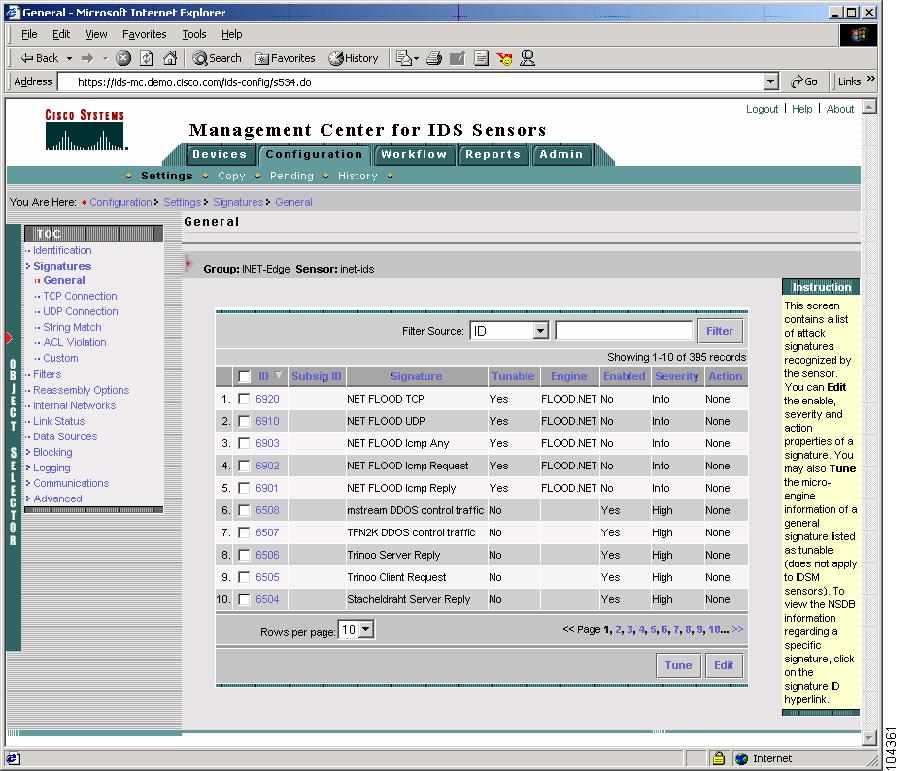Screen dimensions: 898x771
Task: Click the Print icon in toolbar
Action: [x=434, y=58]
